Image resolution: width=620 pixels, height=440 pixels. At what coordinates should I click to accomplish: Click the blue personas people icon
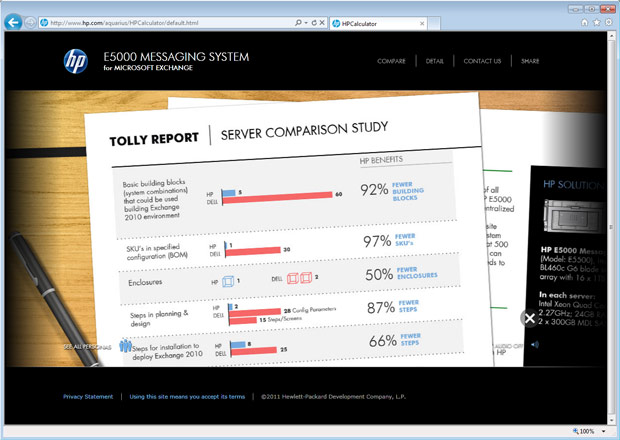tap(125, 346)
